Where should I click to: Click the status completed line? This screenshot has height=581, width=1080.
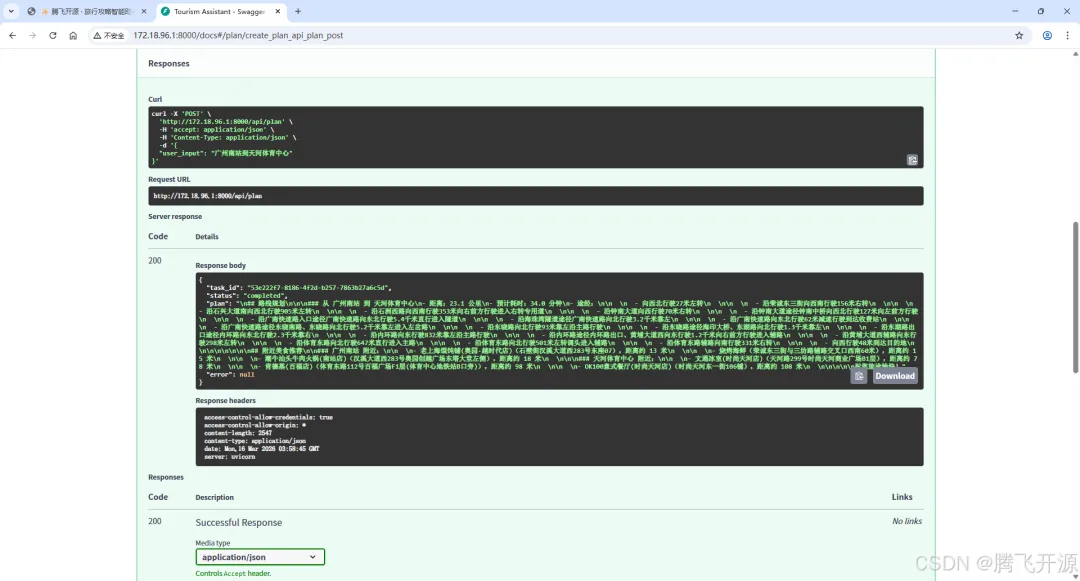pyautogui.click(x=247, y=296)
